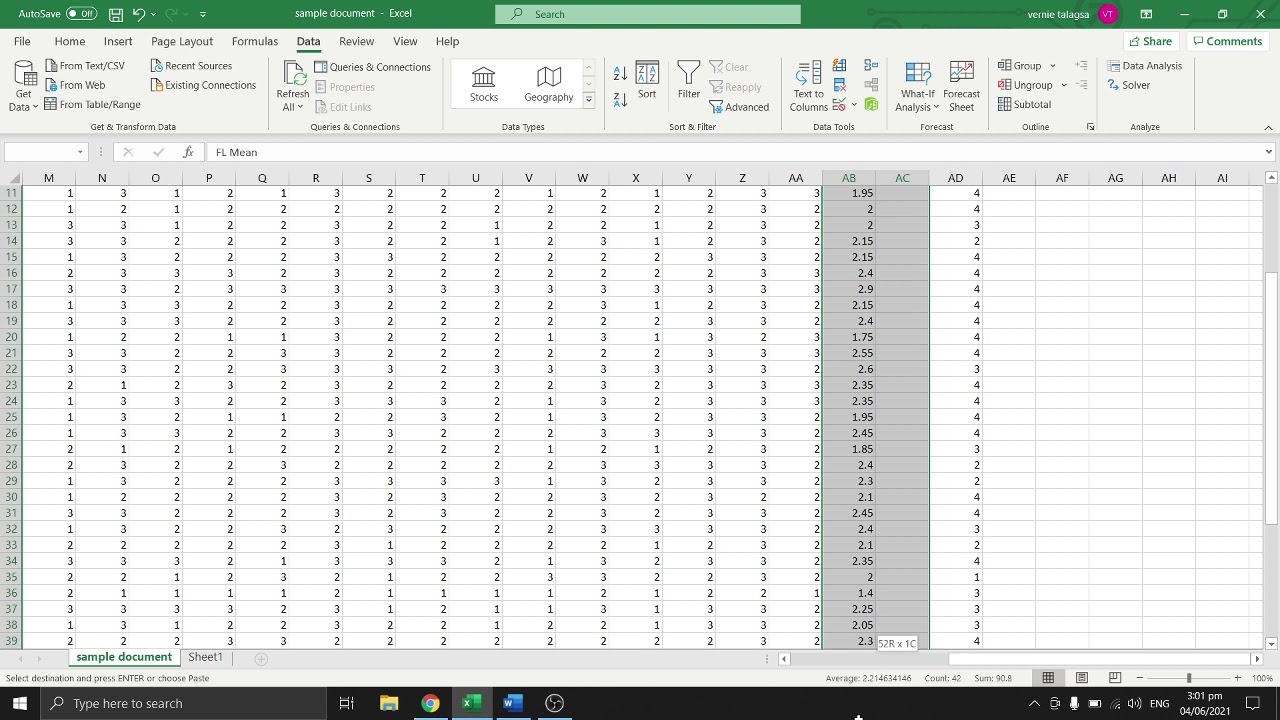Import data From Text/CSV
Image resolution: width=1280 pixels, height=720 pixels.
point(85,66)
